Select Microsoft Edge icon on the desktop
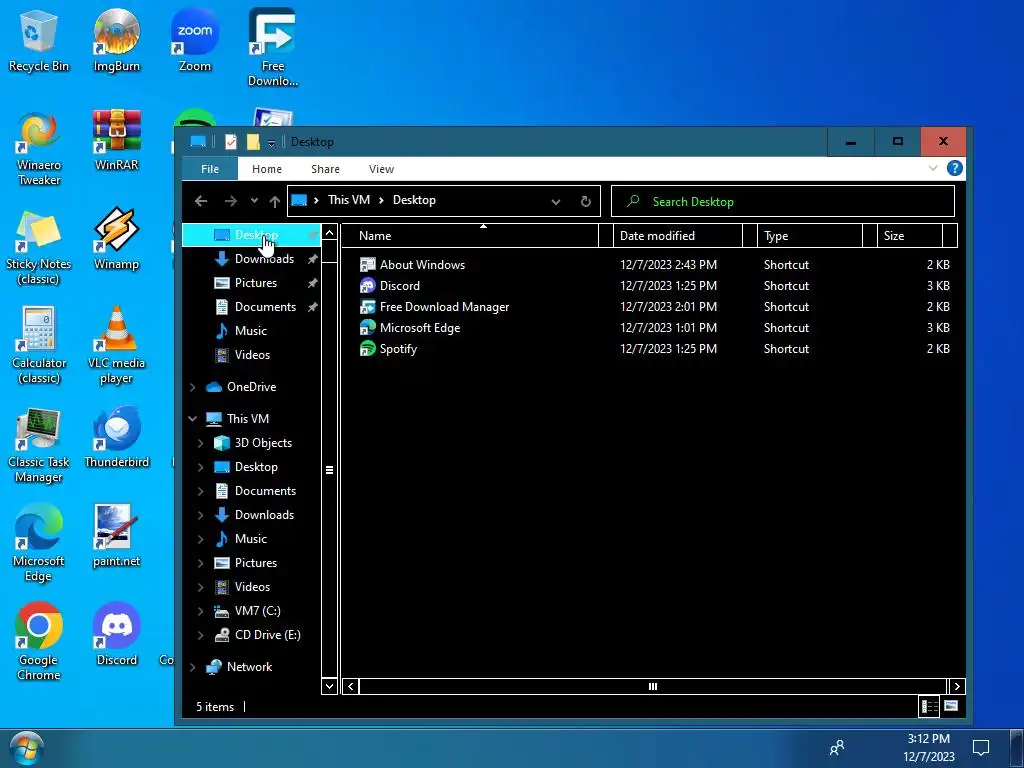Screen dimensions: 1024x768 [x=38, y=543]
